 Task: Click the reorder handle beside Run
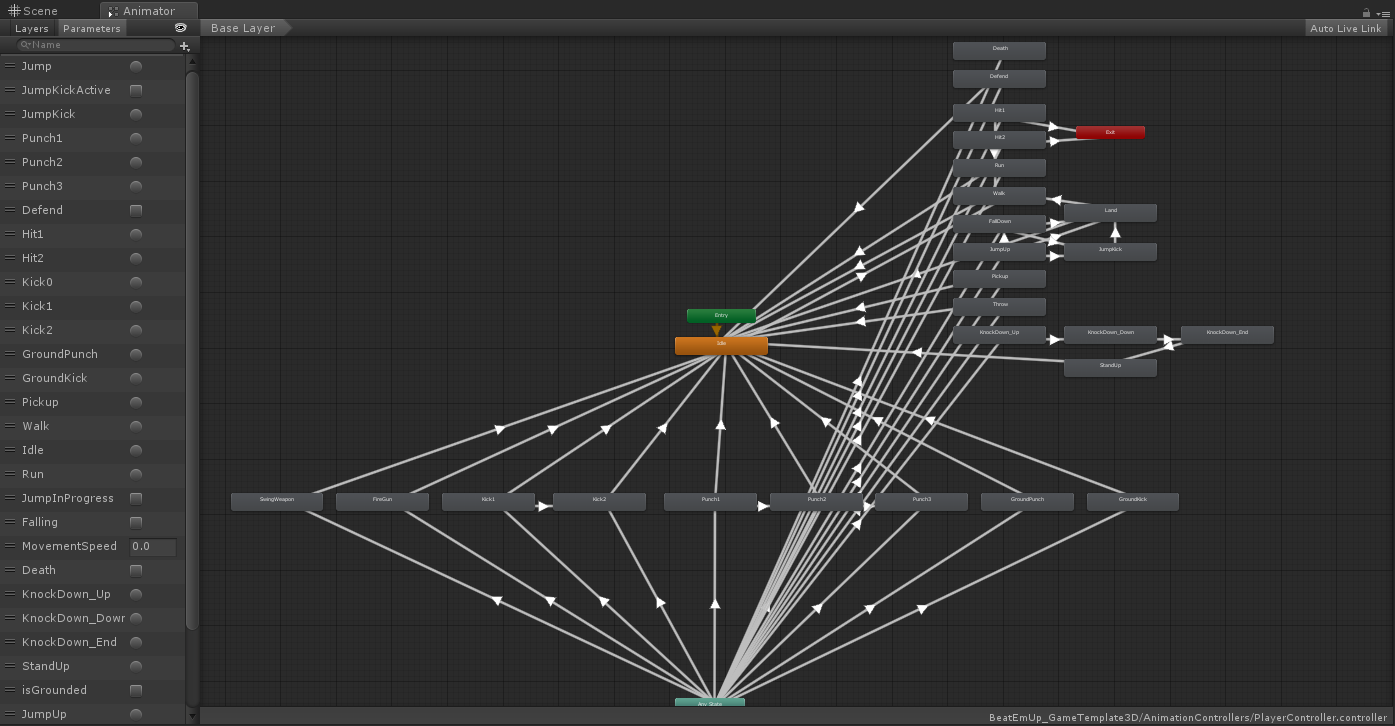coord(10,474)
